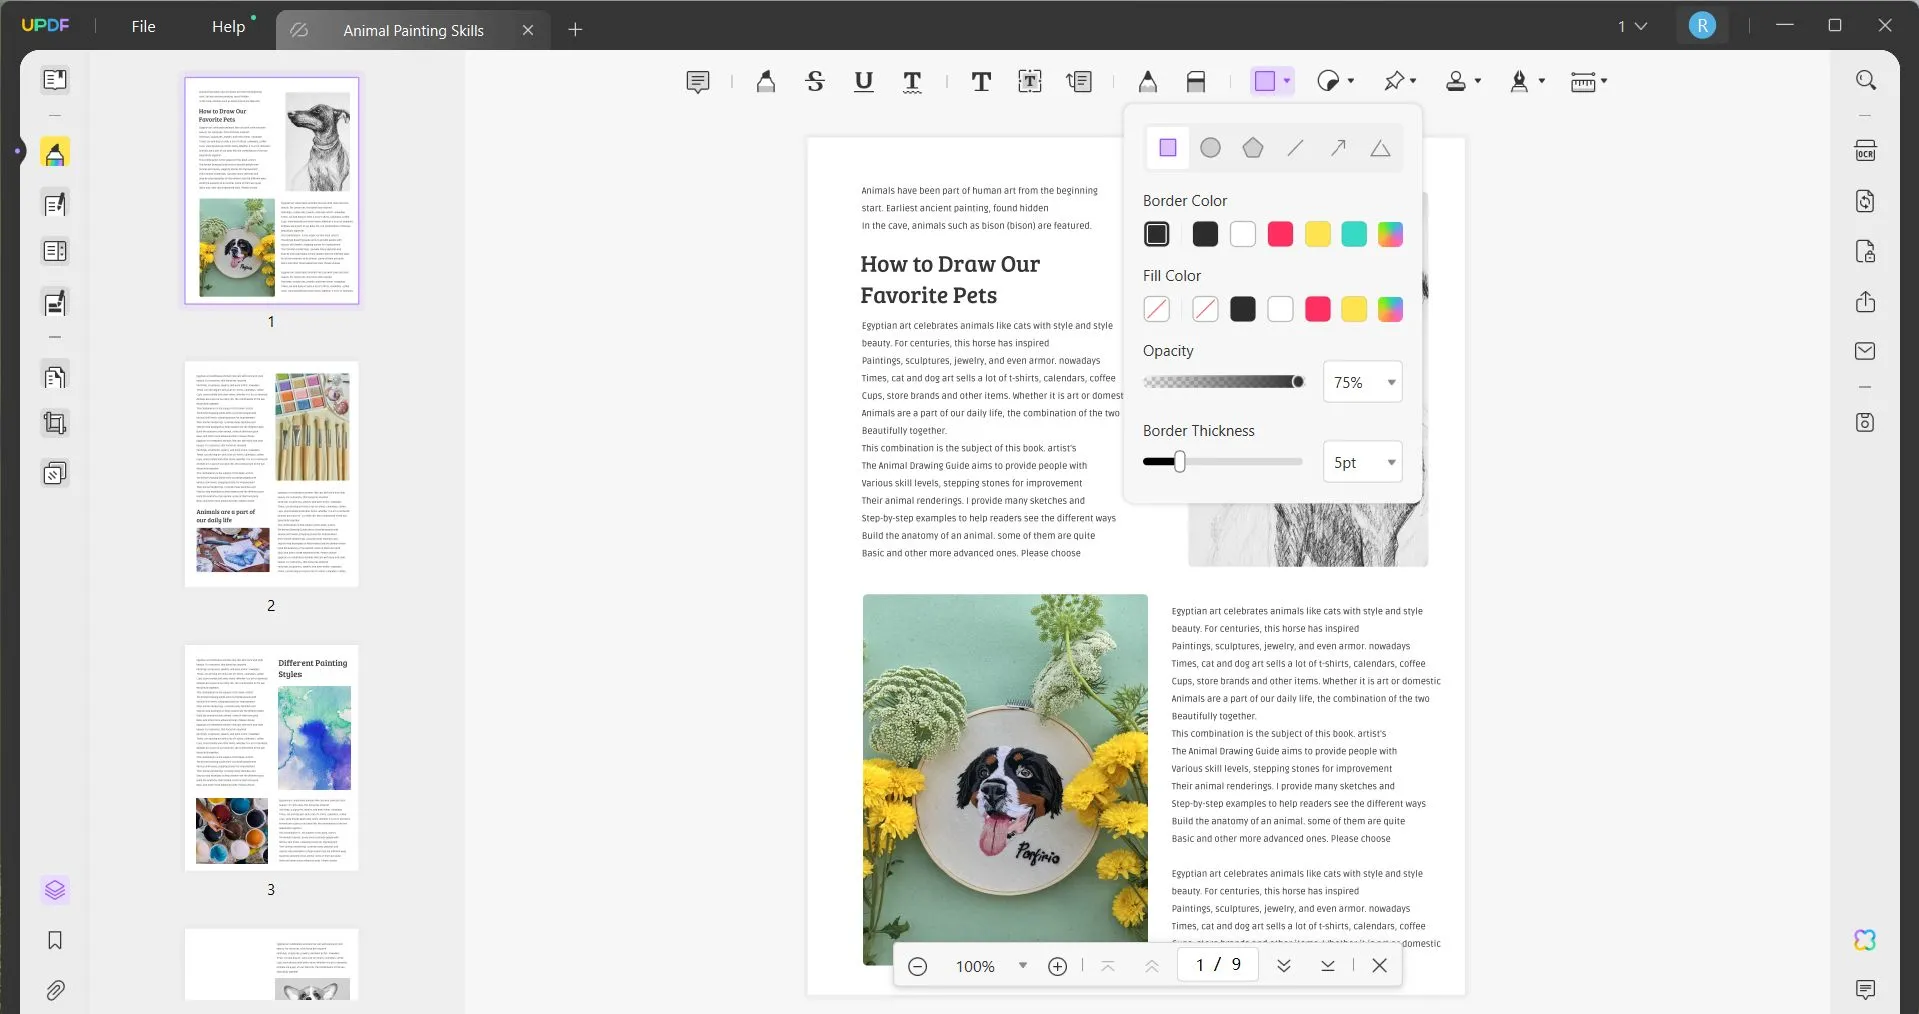1919x1014 pixels.
Task: Open the search panel
Action: (1866, 80)
